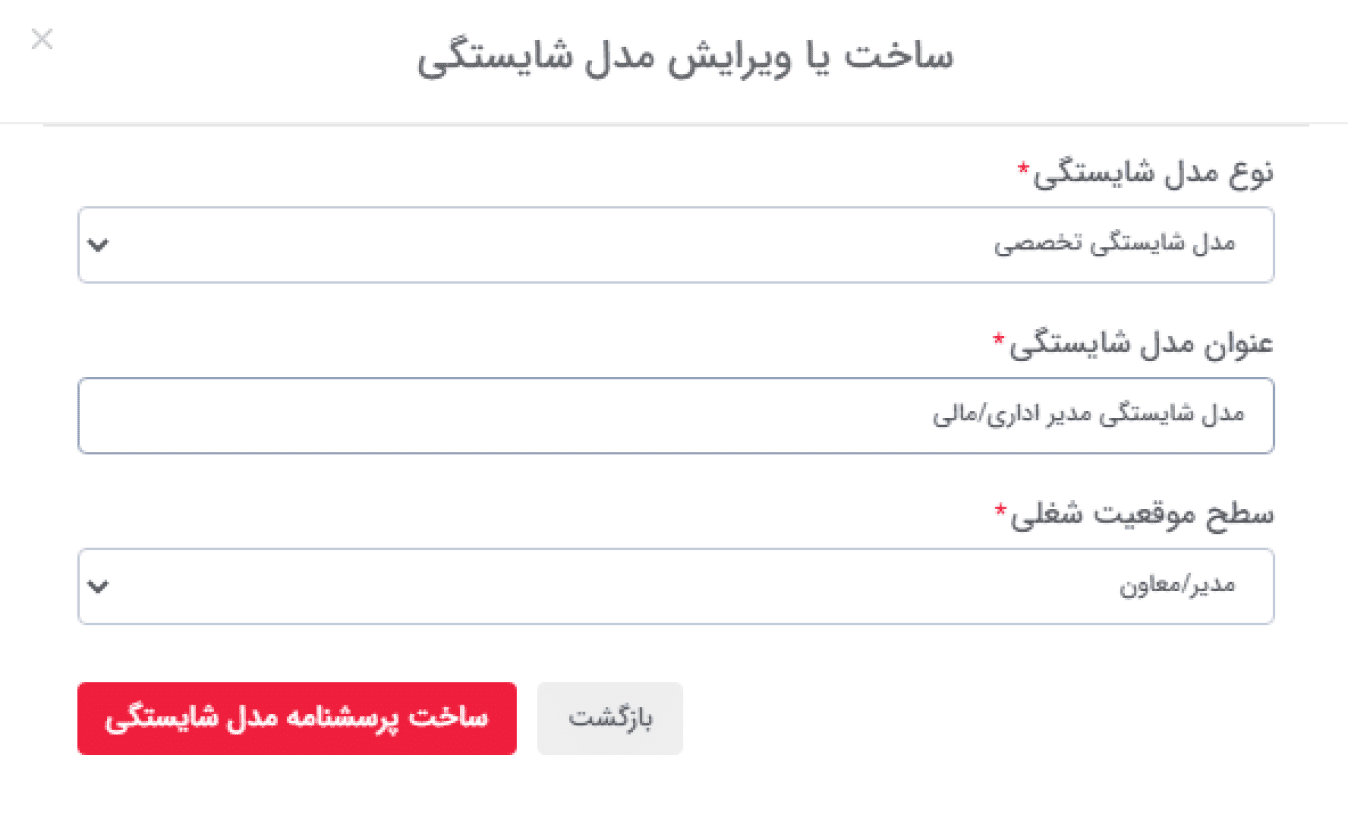
Task: Click the dialog title ساخت یا ویرایش مدل شایستگی
Action: click(x=686, y=56)
